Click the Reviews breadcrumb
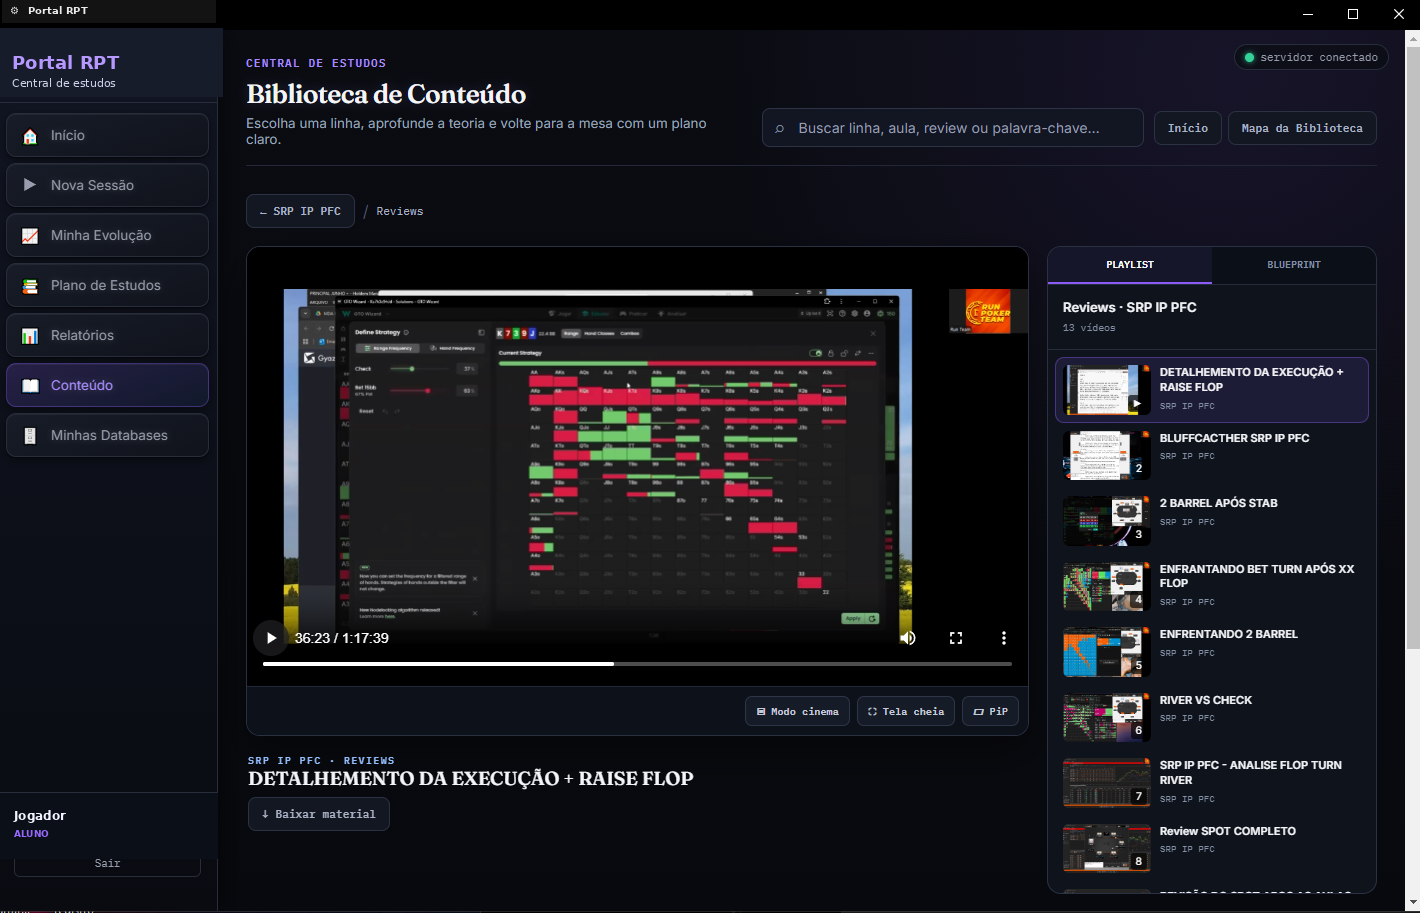Viewport: 1420px width, 913px height. (x=400, y=211)
